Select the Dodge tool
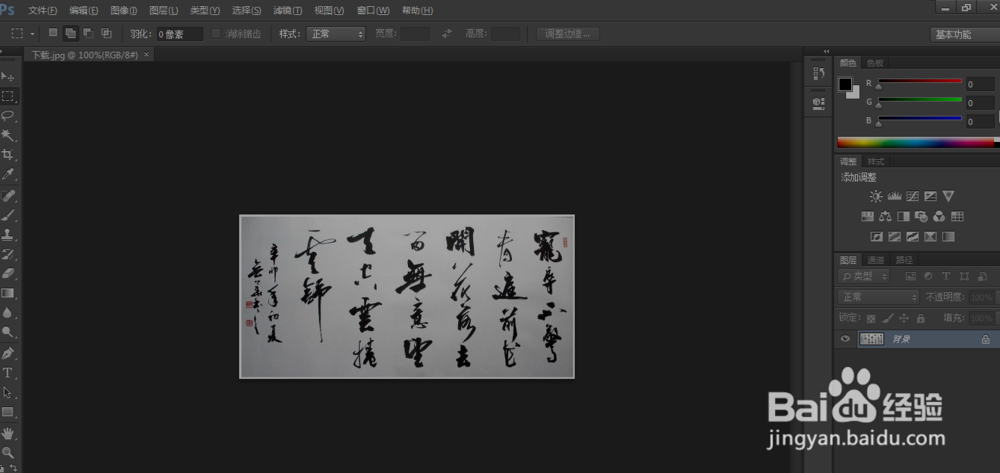This screenshot has height=473, width=1000. pos(8,331)
